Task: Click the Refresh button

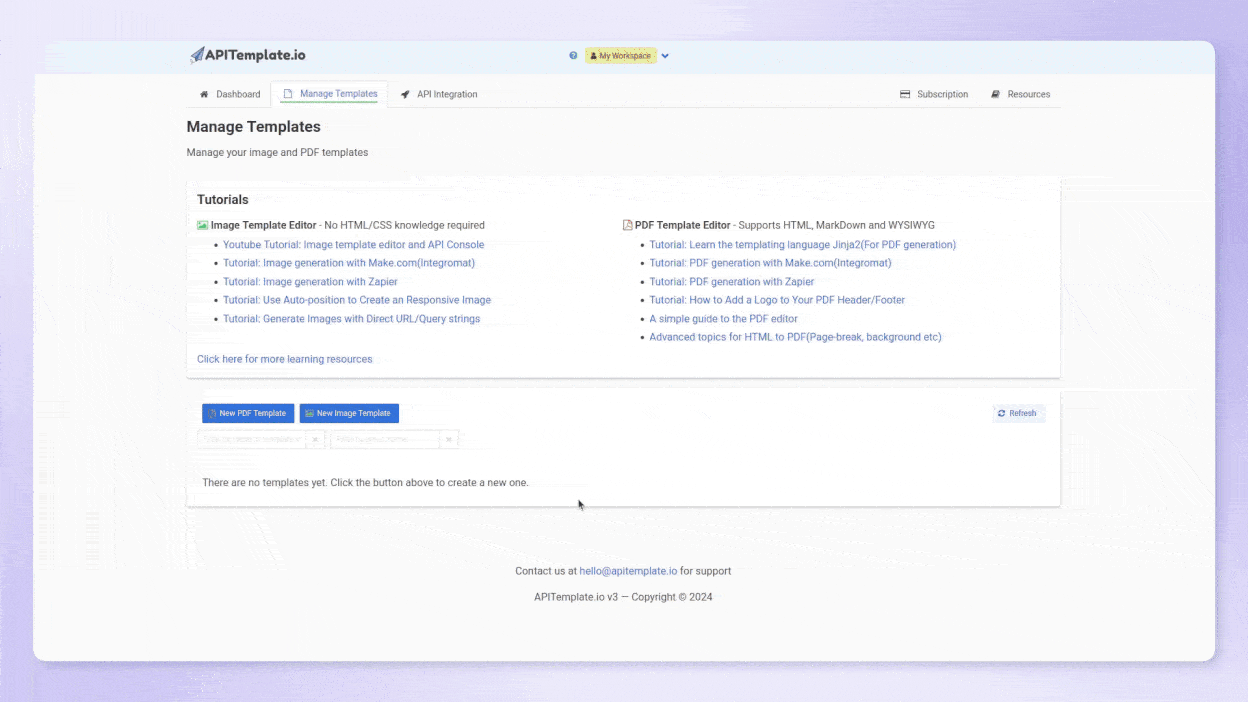Action: coord(1017,413)
